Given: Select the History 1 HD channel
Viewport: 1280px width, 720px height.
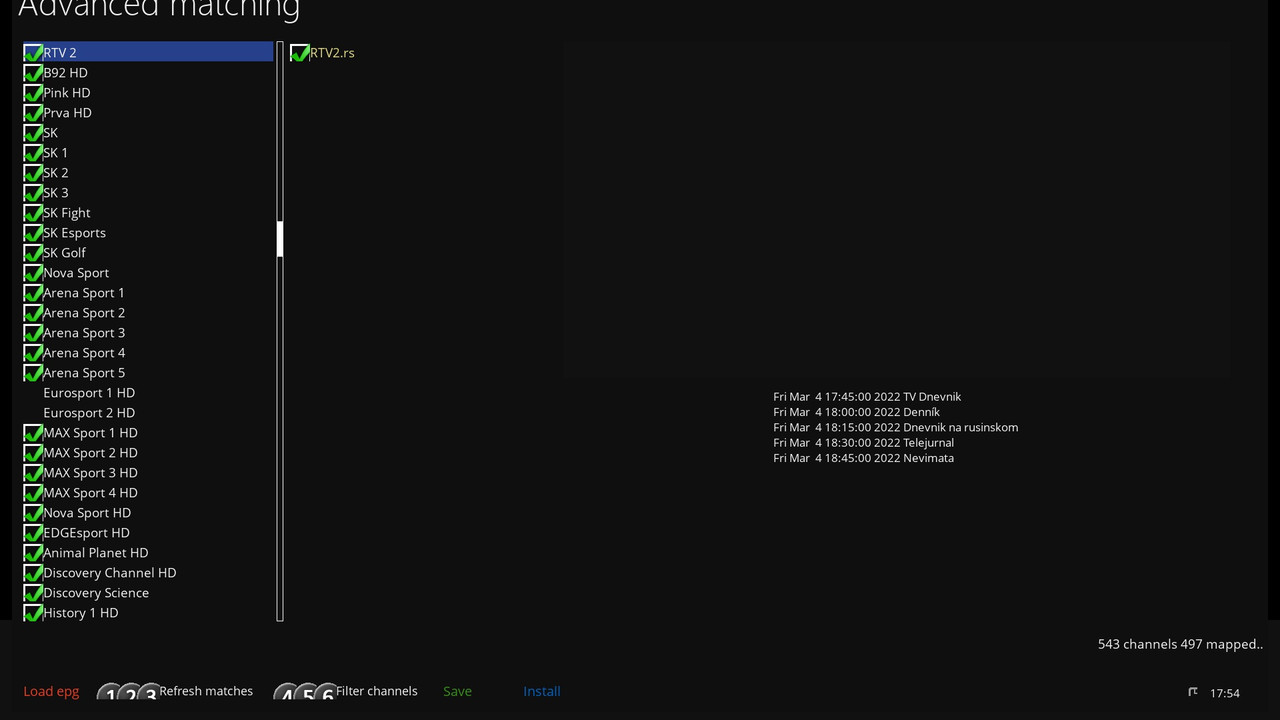Looking at the screenshot, I should pyautogui.click(x=148, y=612).
